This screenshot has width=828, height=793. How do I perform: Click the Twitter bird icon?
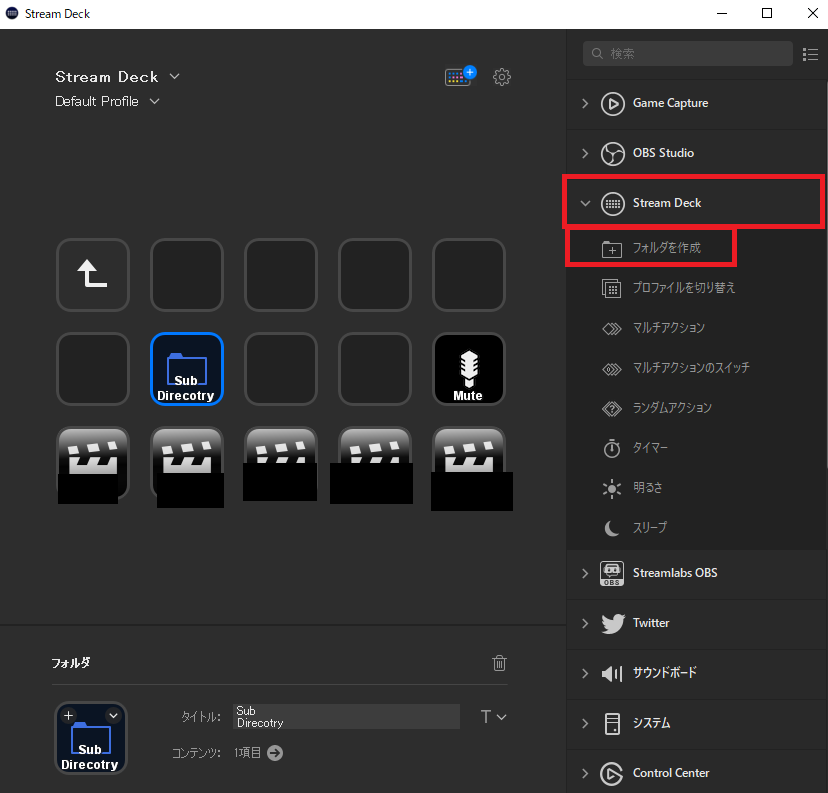[613, 624]
